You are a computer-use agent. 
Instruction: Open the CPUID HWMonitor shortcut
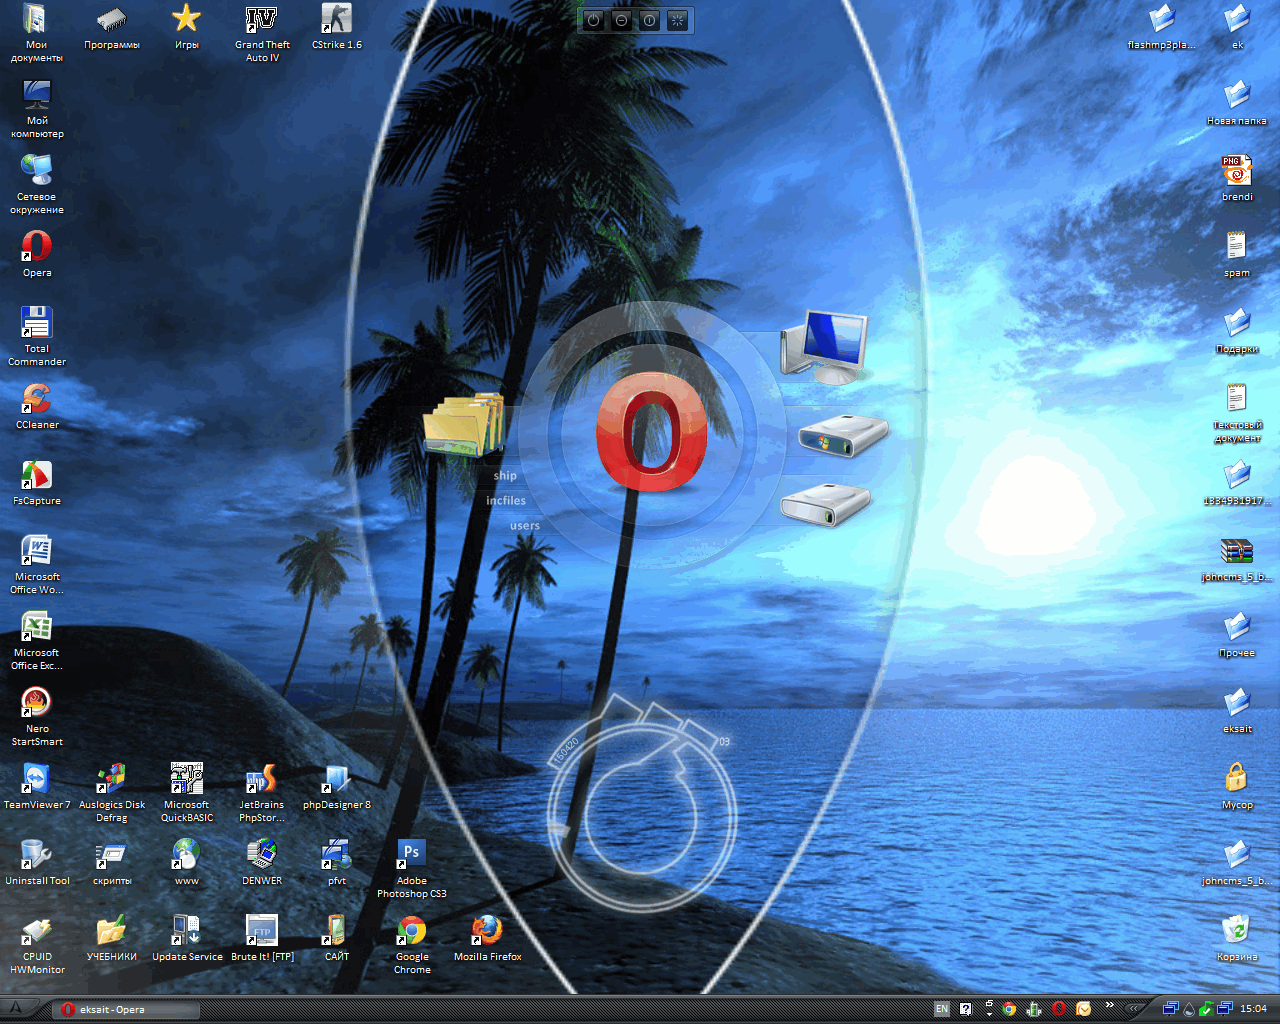37,944
